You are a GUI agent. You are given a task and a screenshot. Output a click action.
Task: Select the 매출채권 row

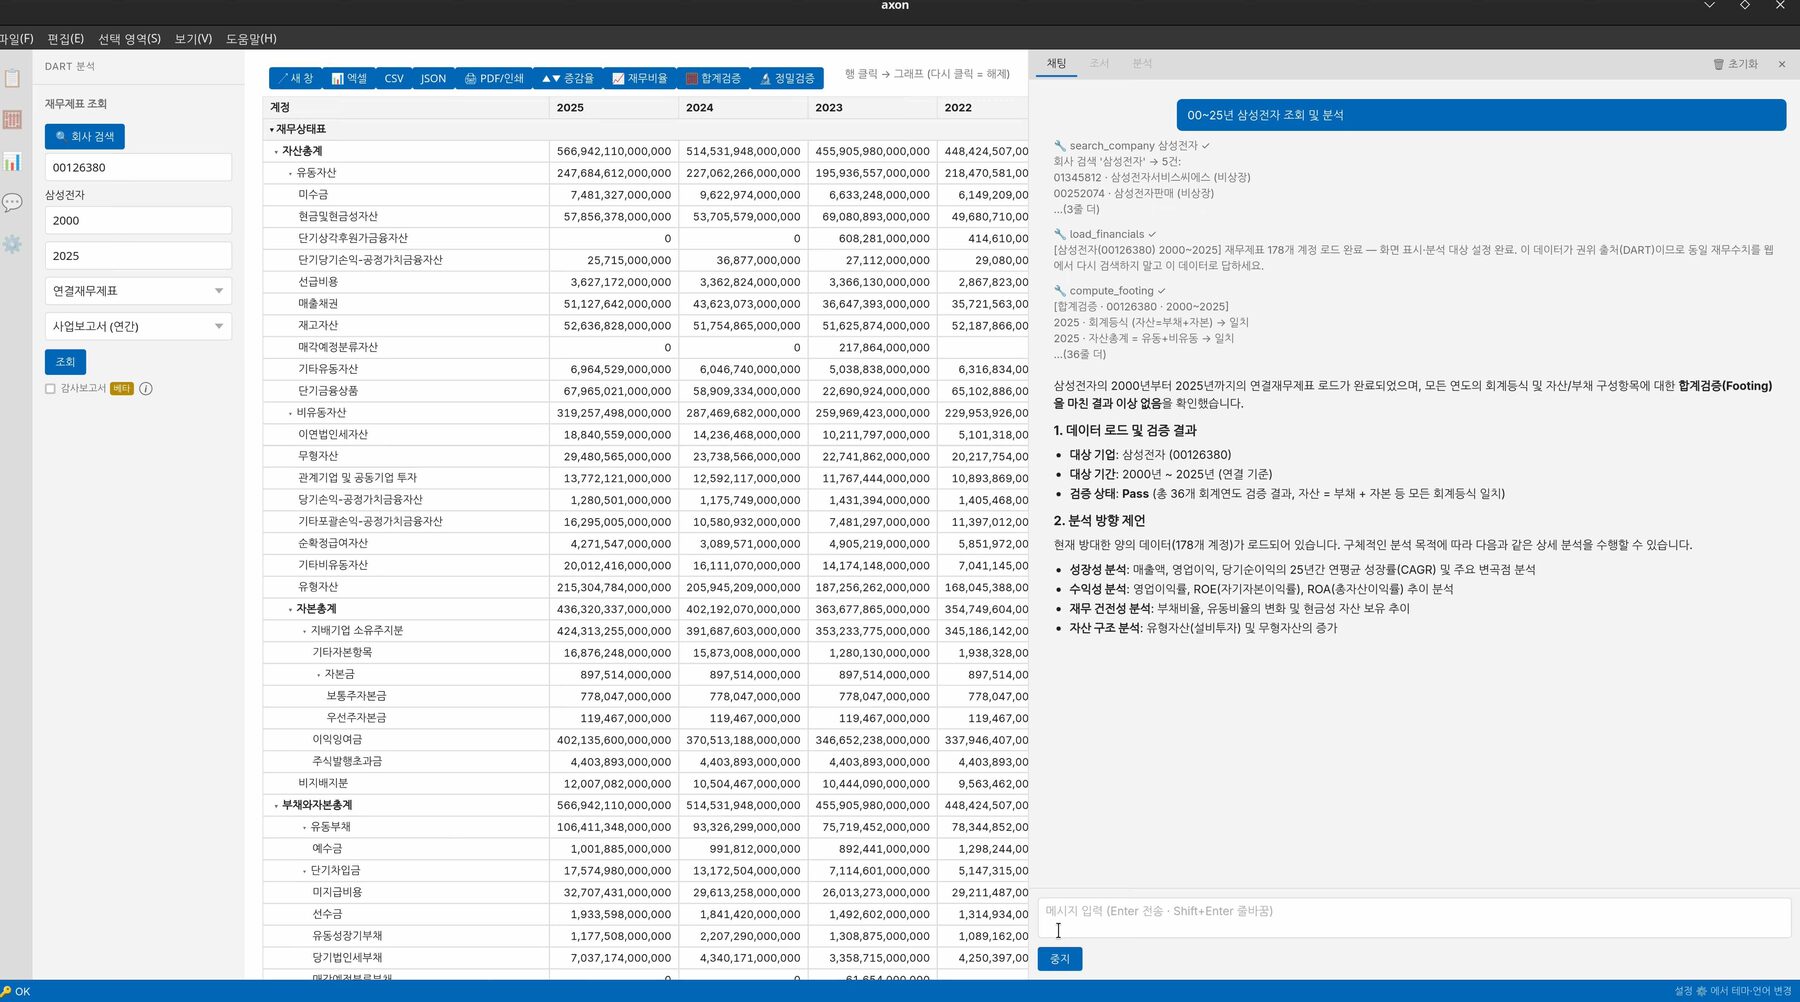(x=645, y=304)
